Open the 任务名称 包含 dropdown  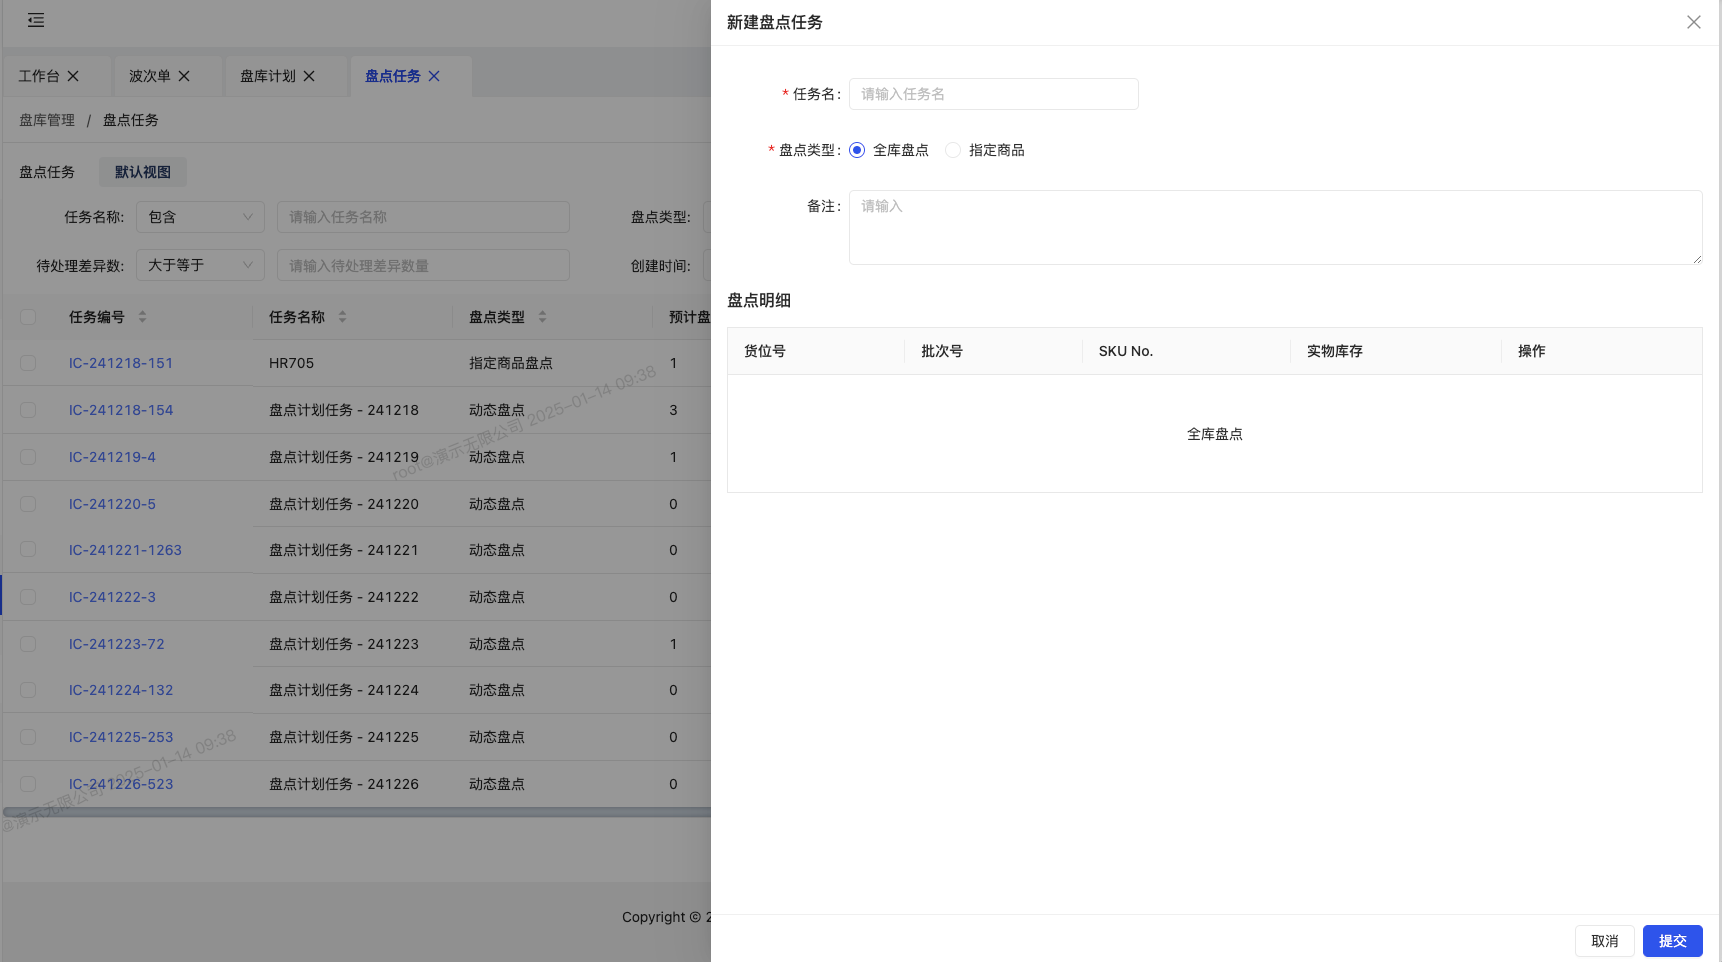coord(200,217)
